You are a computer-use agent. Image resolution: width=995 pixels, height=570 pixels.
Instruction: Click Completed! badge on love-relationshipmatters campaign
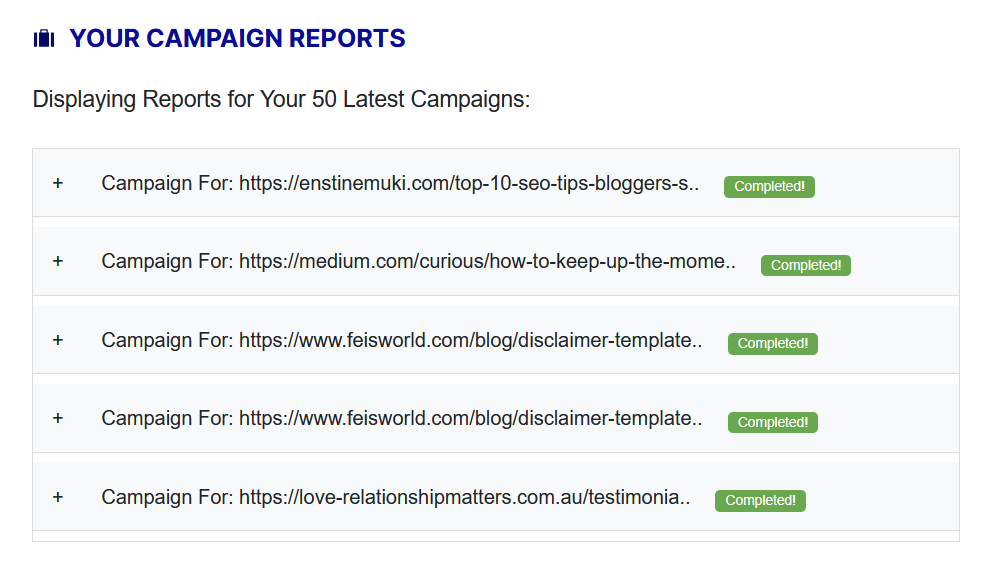[x=760, y=500]
